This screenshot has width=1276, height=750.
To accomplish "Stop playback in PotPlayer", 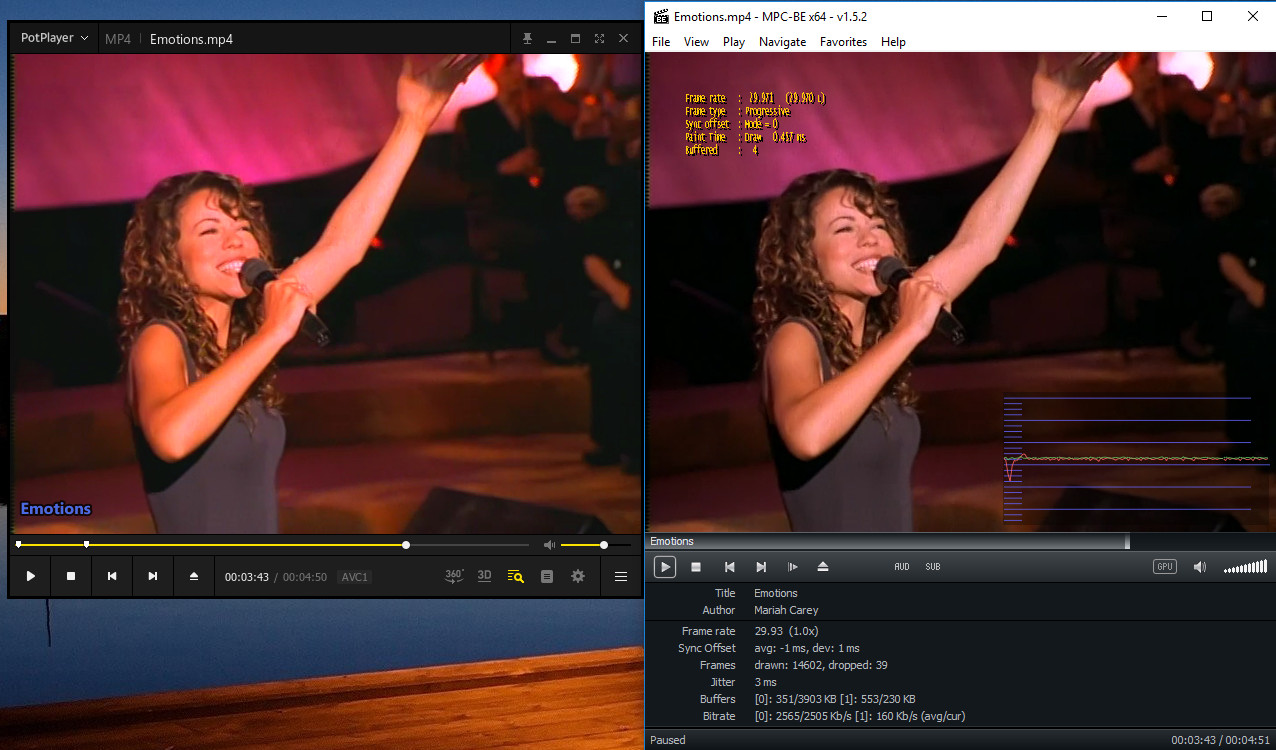I will (71, 576).
